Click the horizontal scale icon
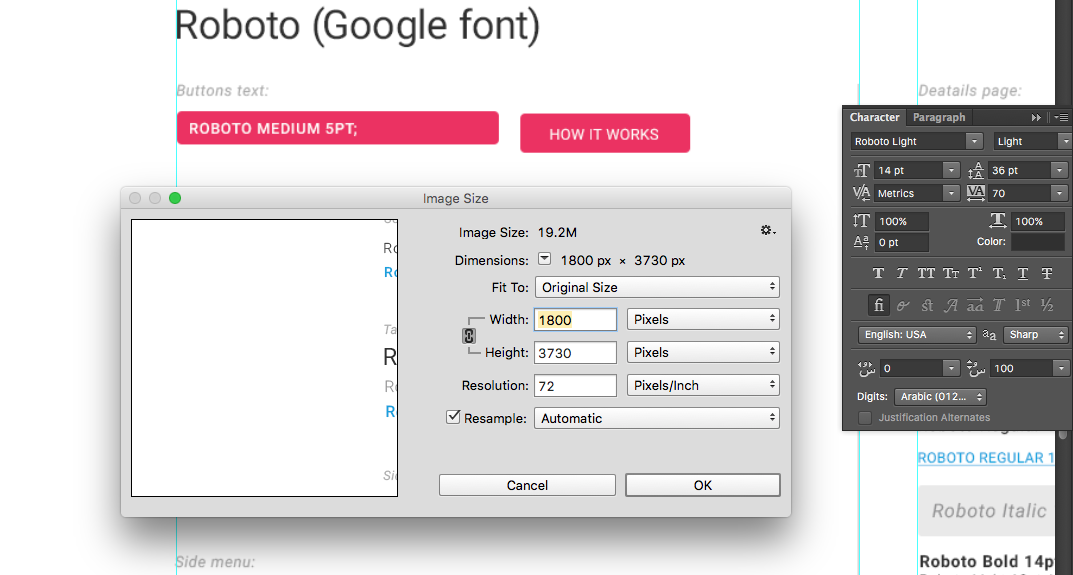The height and width of the screenshot is (575, 1073). [x=998, y=220]
